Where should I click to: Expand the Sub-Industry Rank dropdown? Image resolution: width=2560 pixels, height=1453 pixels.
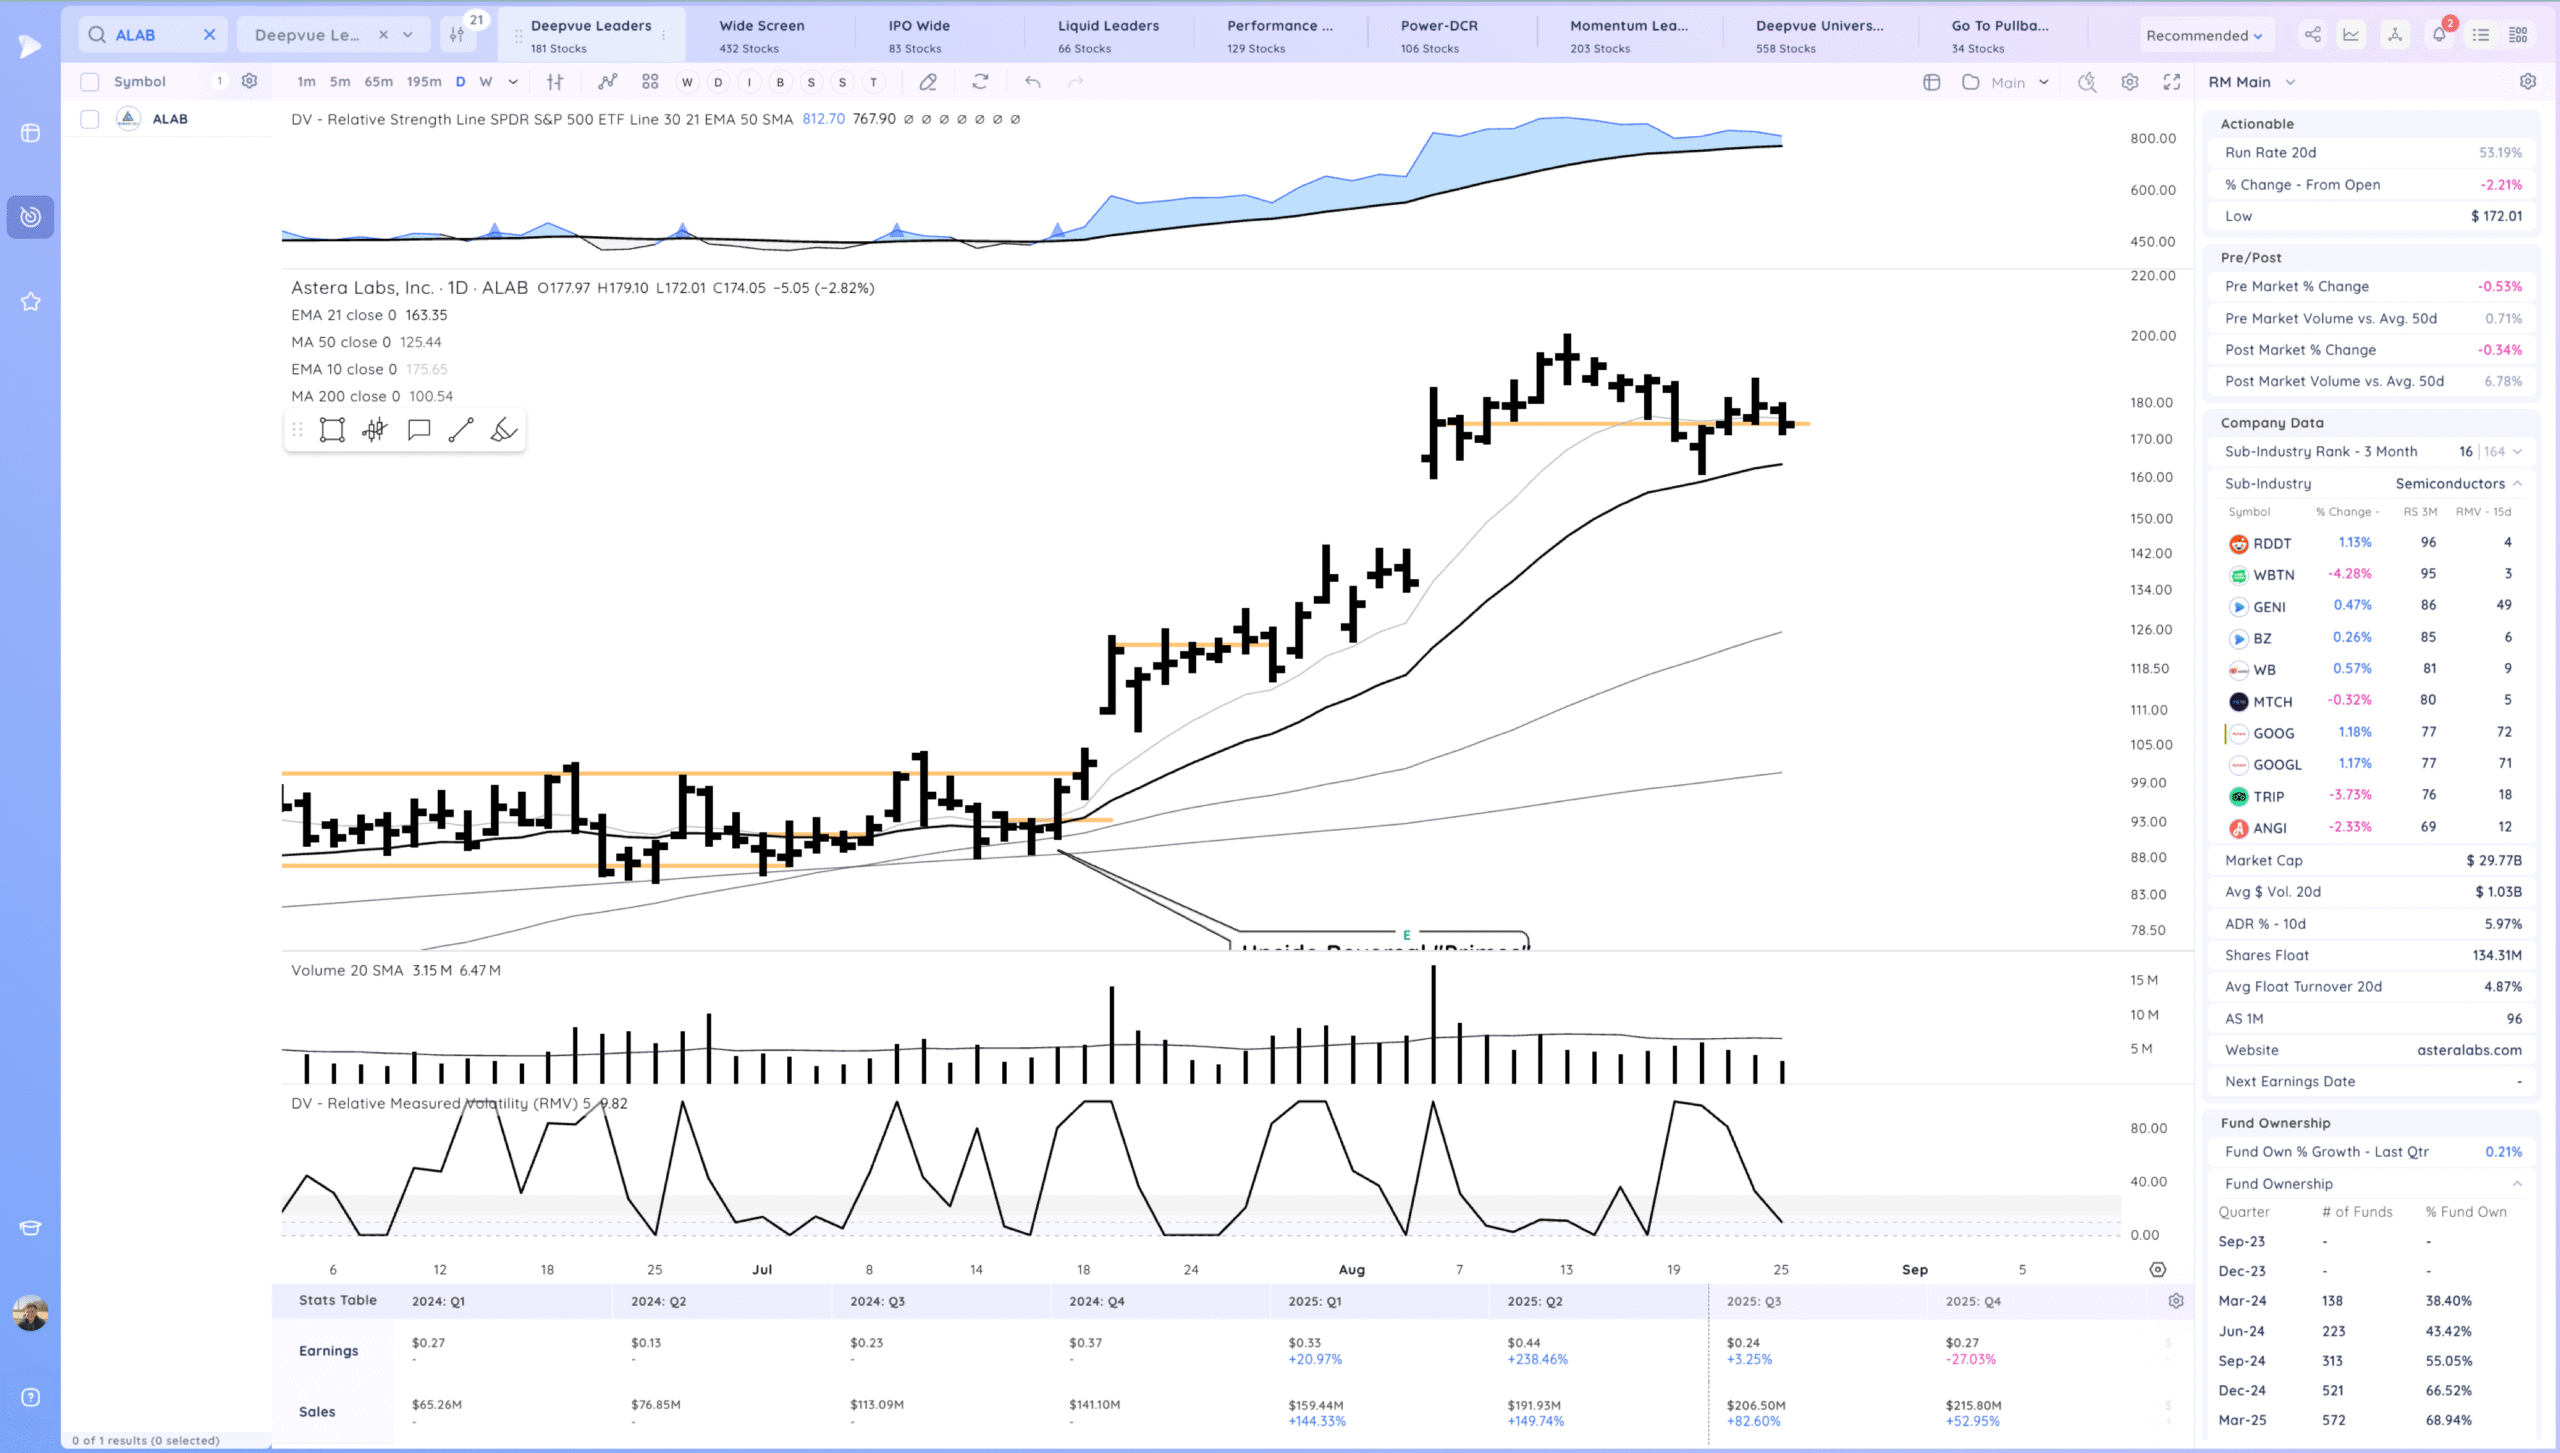pyautogui.click(x=2517, y=452)
